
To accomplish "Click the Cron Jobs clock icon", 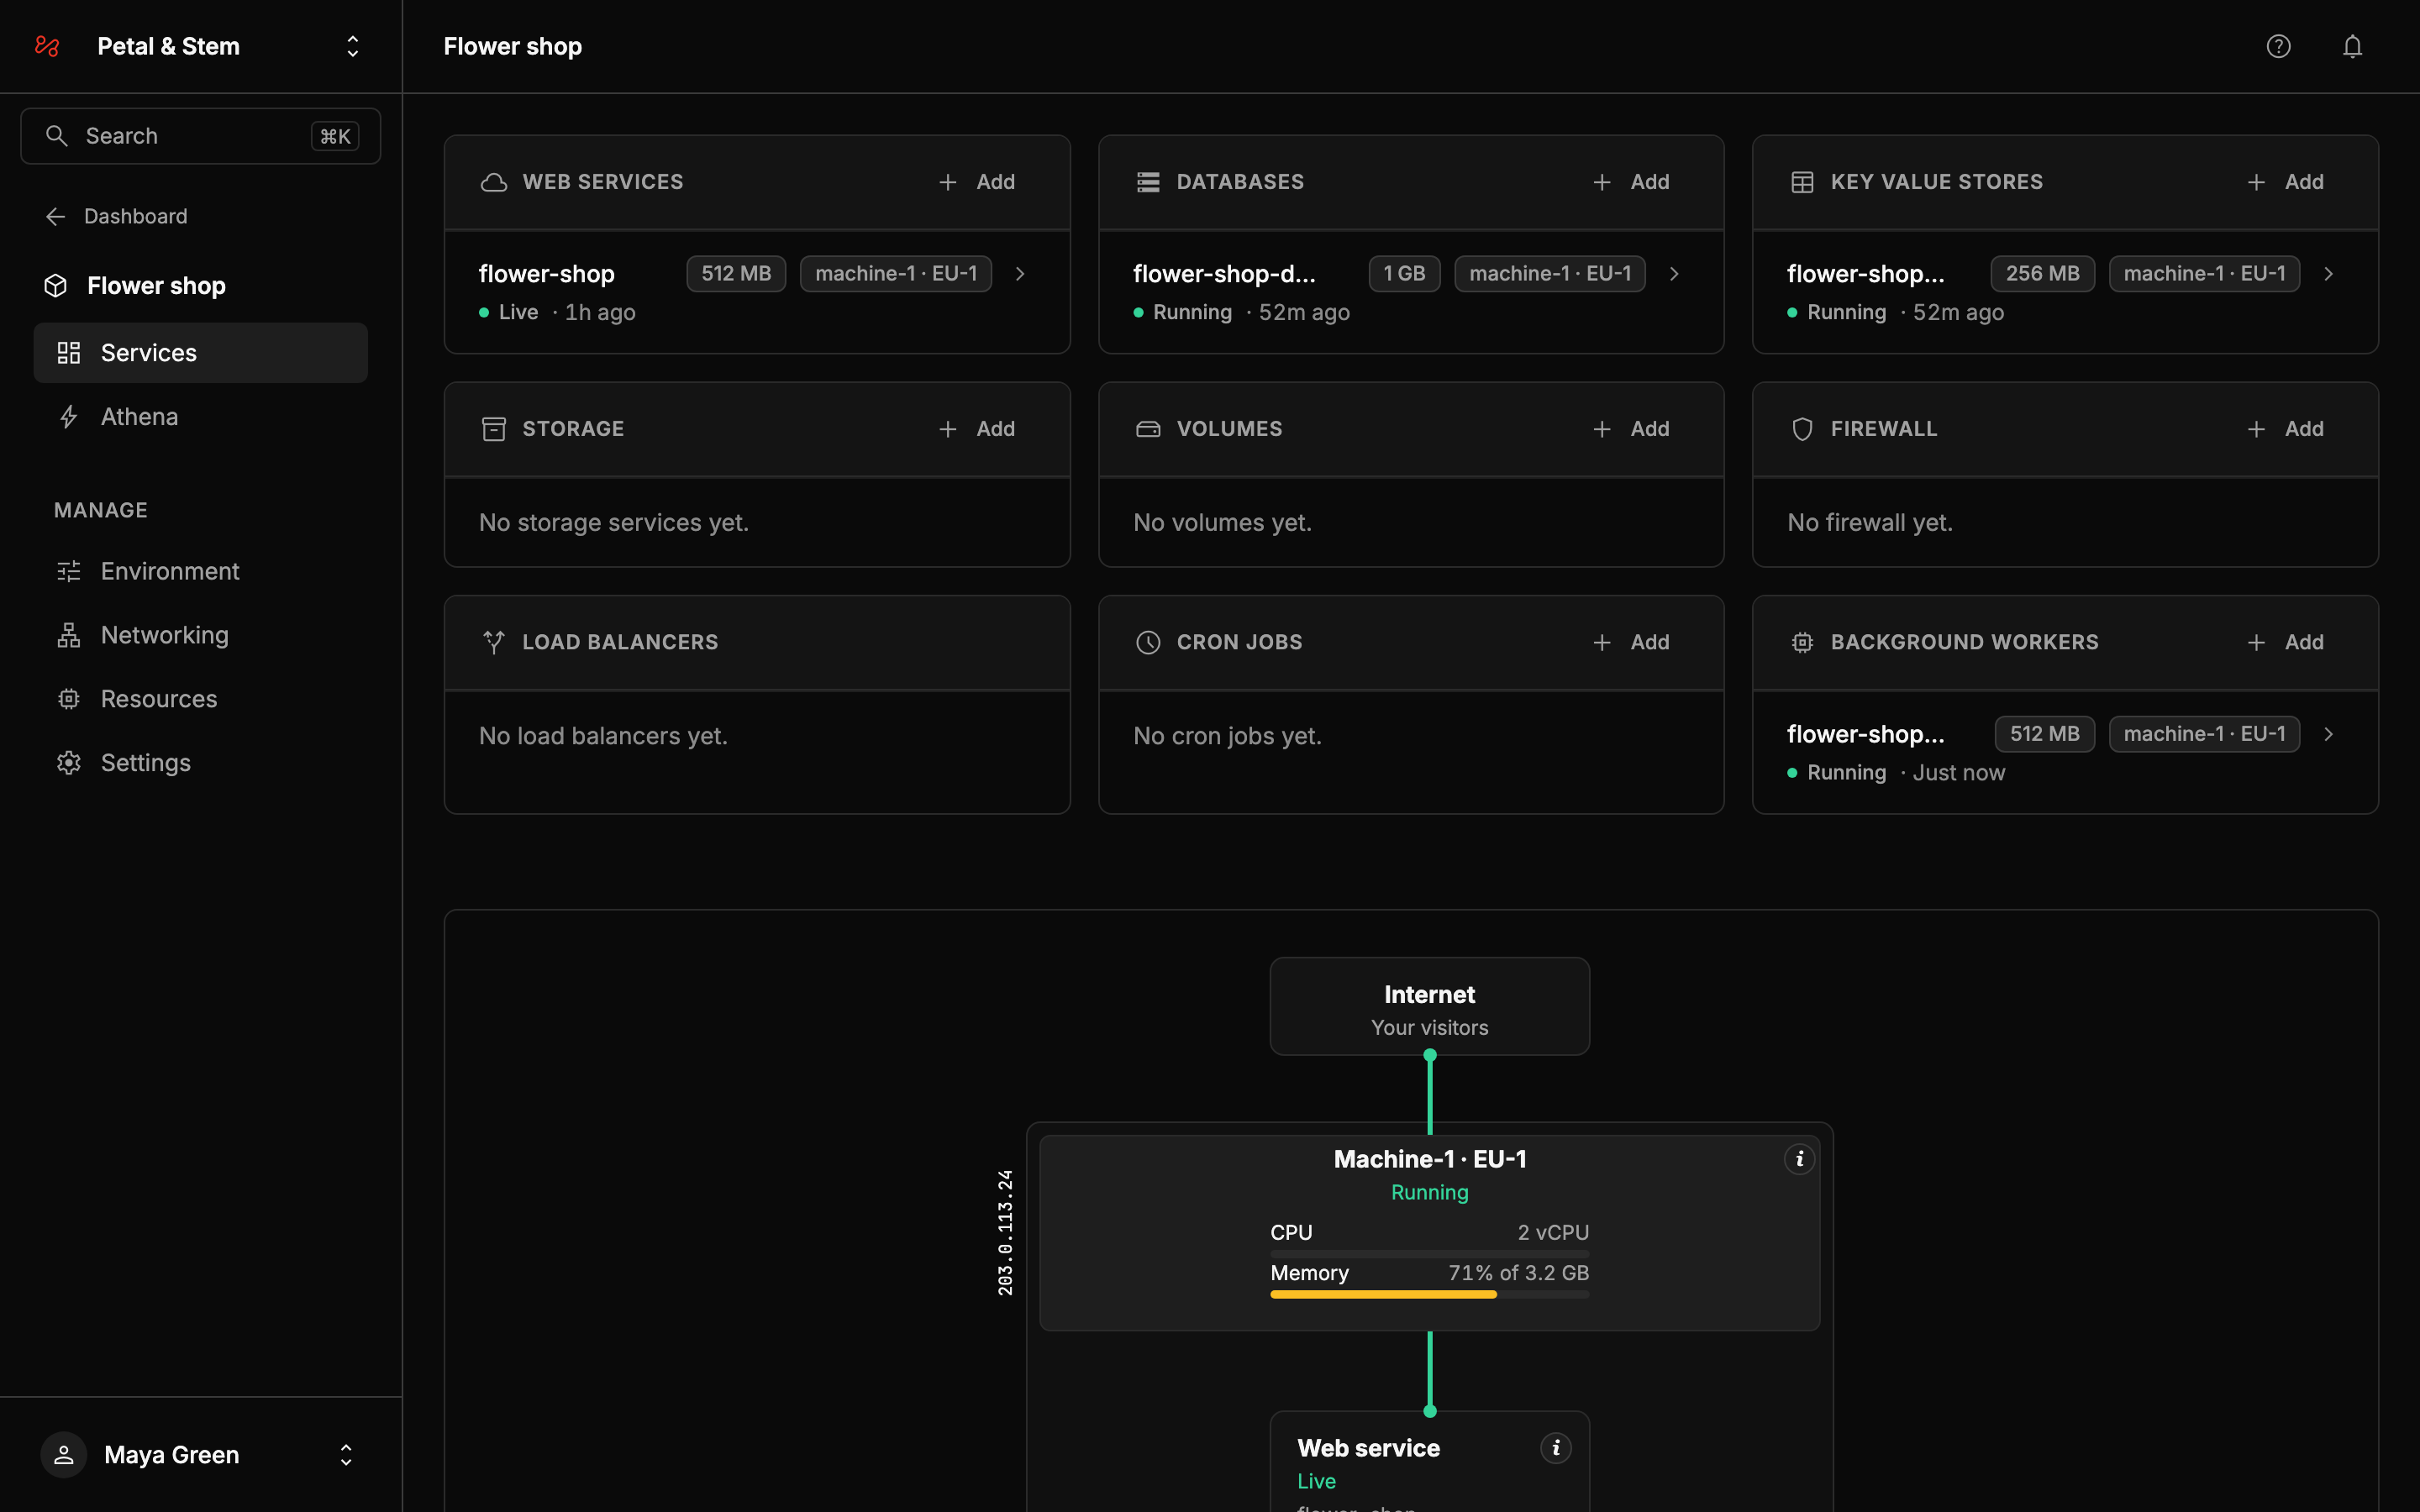I will [1148, 642].
